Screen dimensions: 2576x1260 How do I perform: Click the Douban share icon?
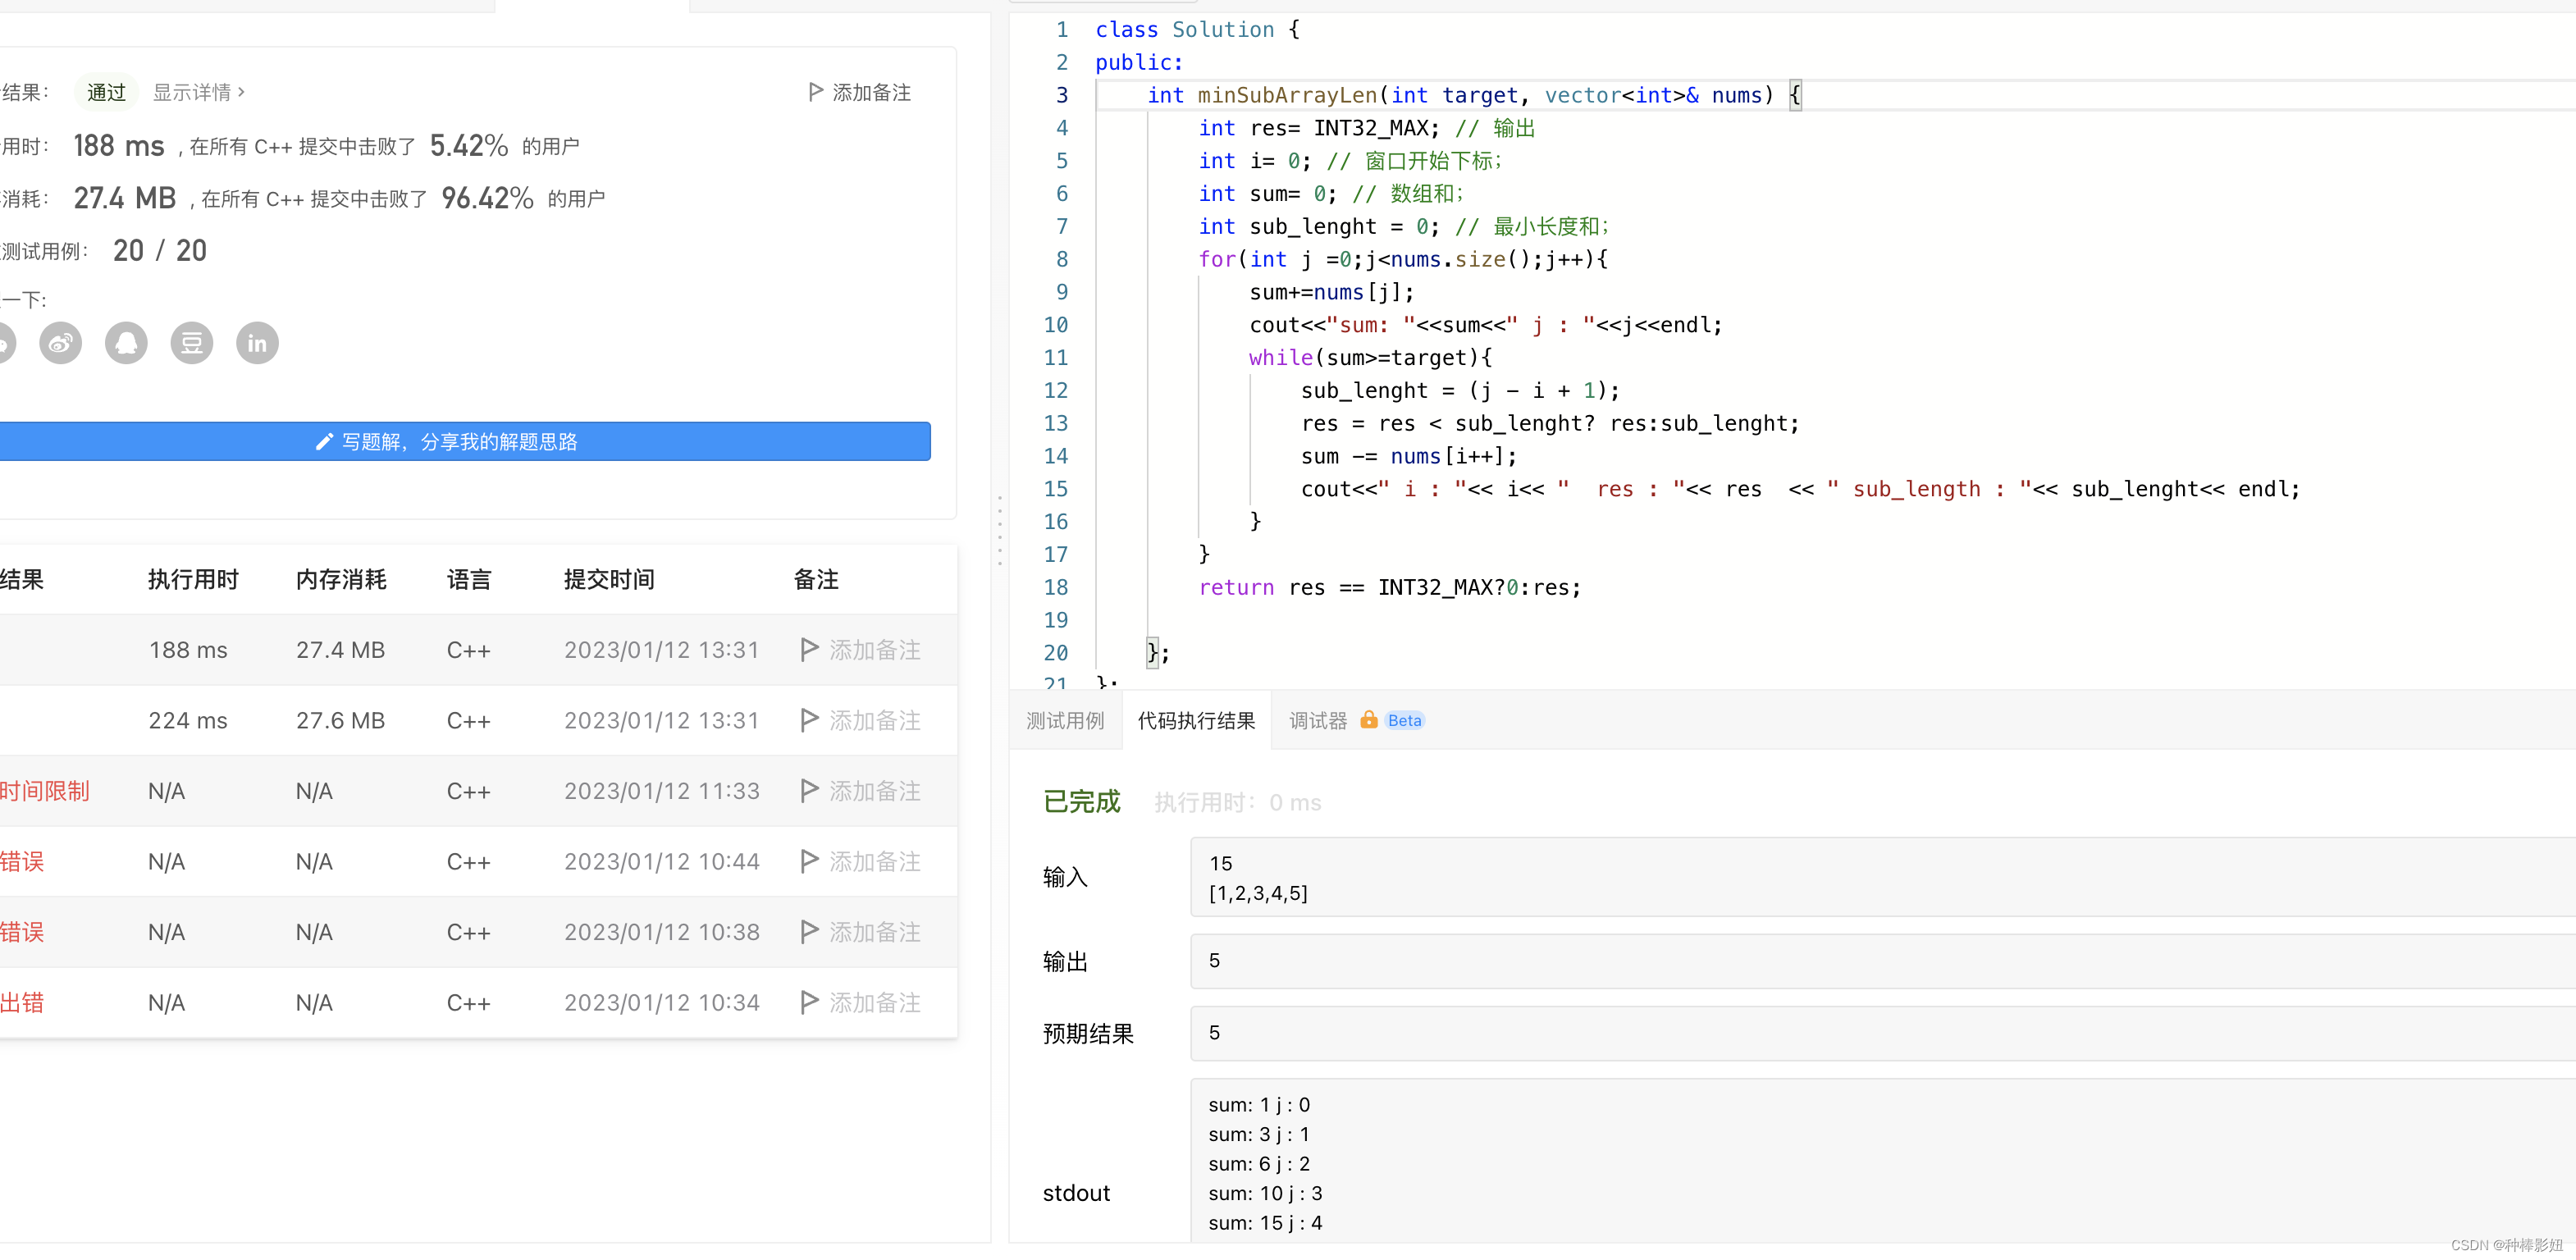point(192,344)
